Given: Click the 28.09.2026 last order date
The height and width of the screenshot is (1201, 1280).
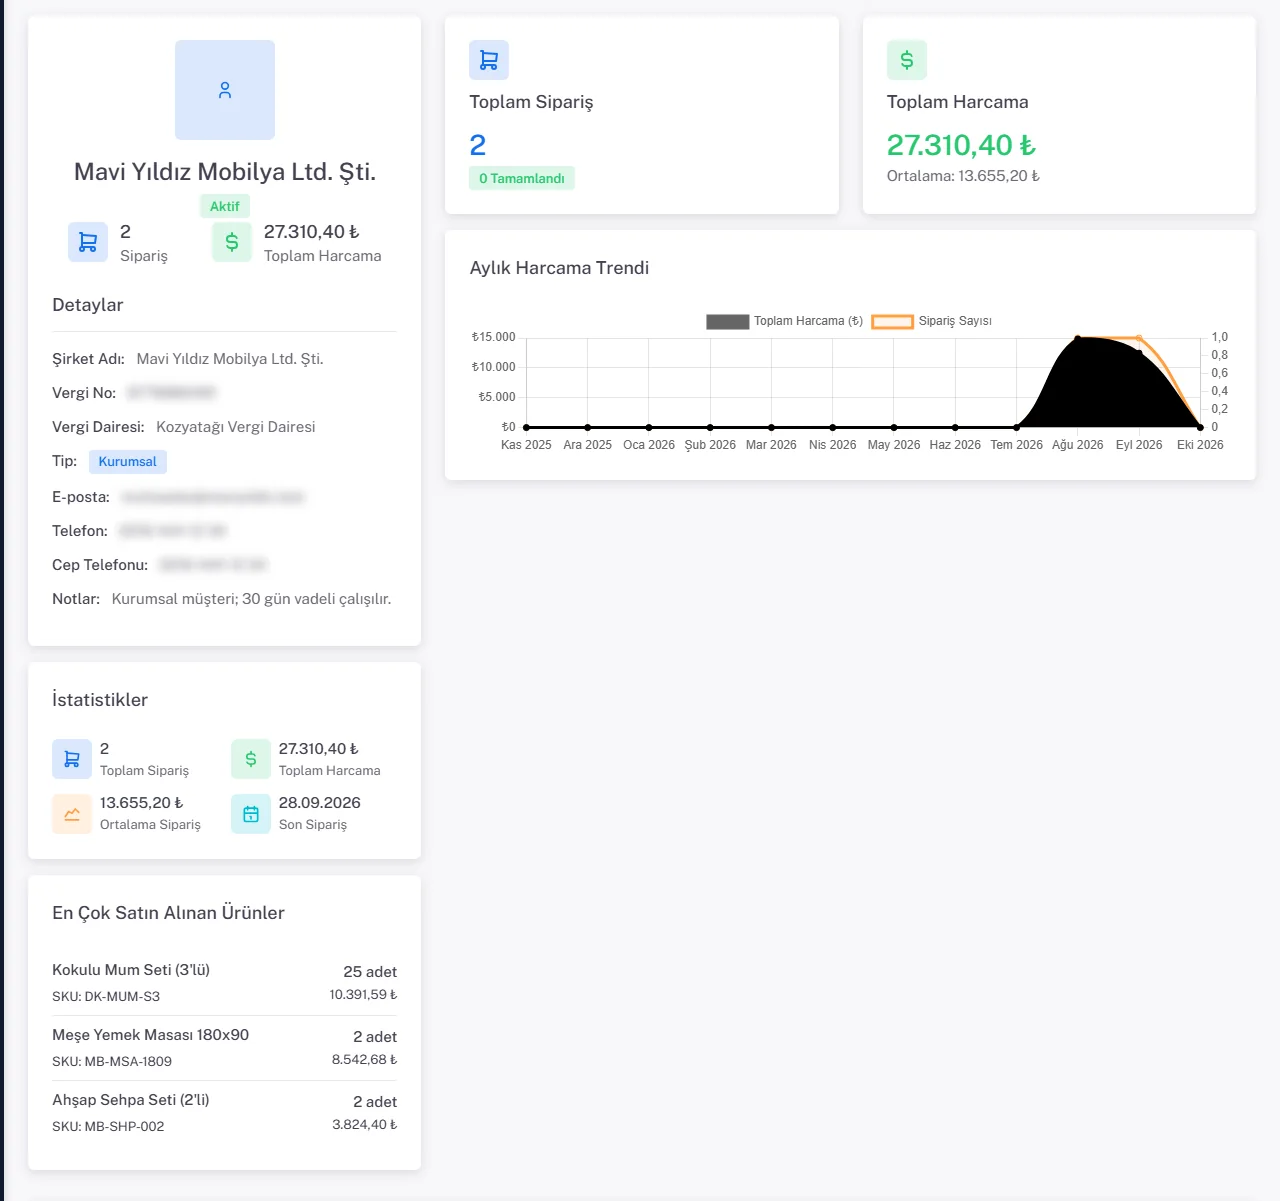Looking at the screenshot, I should (x=320, y=803).
